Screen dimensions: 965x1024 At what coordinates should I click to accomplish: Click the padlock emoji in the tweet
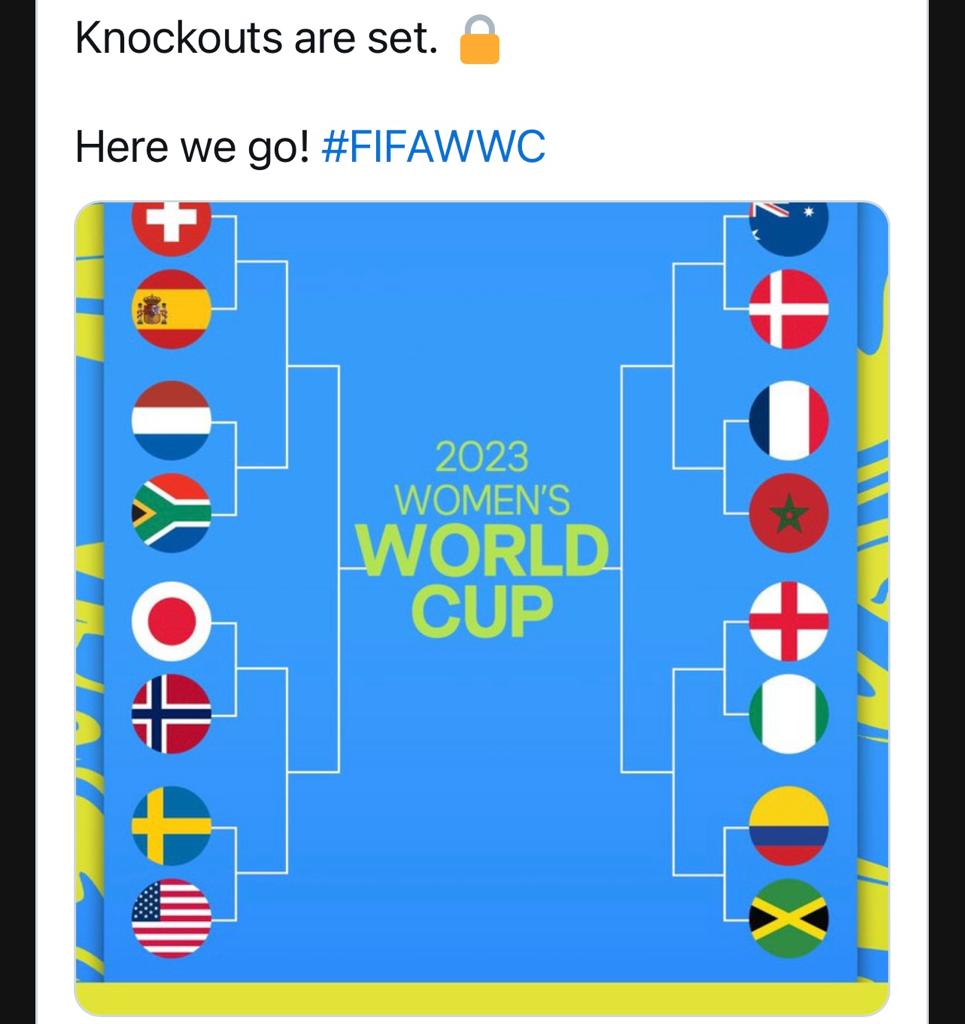point(479,41)
